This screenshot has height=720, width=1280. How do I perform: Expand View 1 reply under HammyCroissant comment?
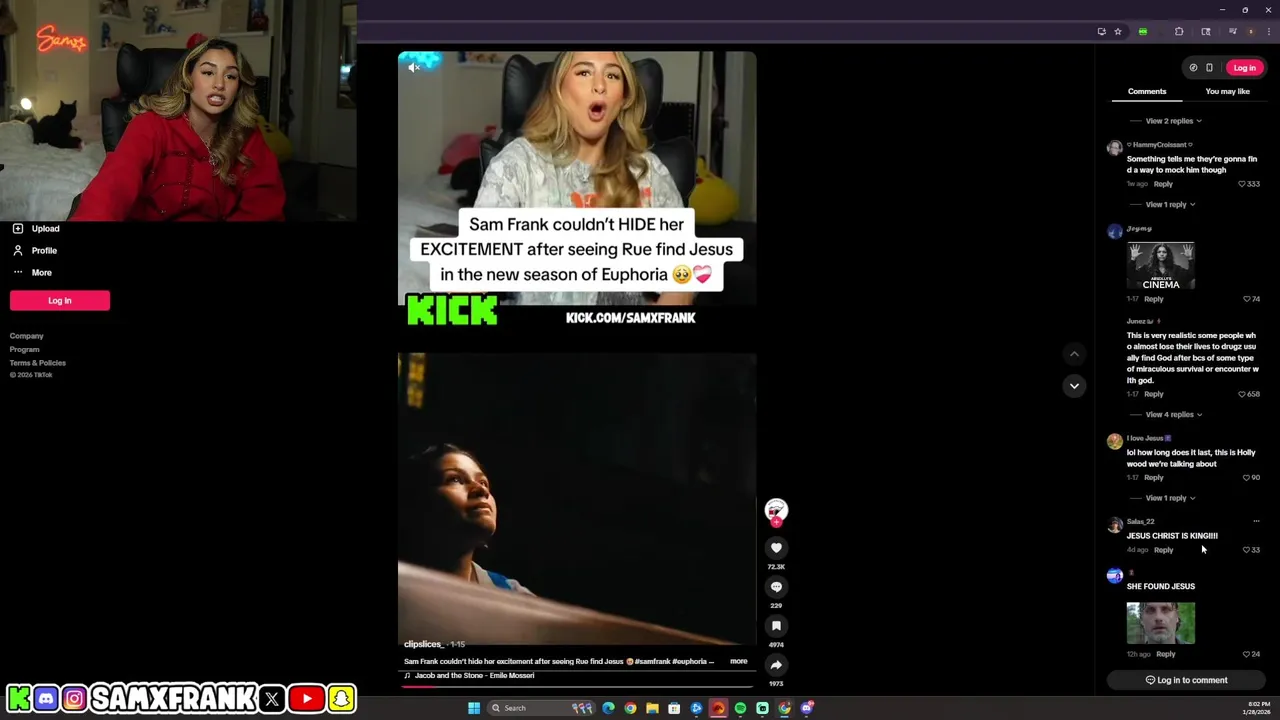[x=1170, y=205]
